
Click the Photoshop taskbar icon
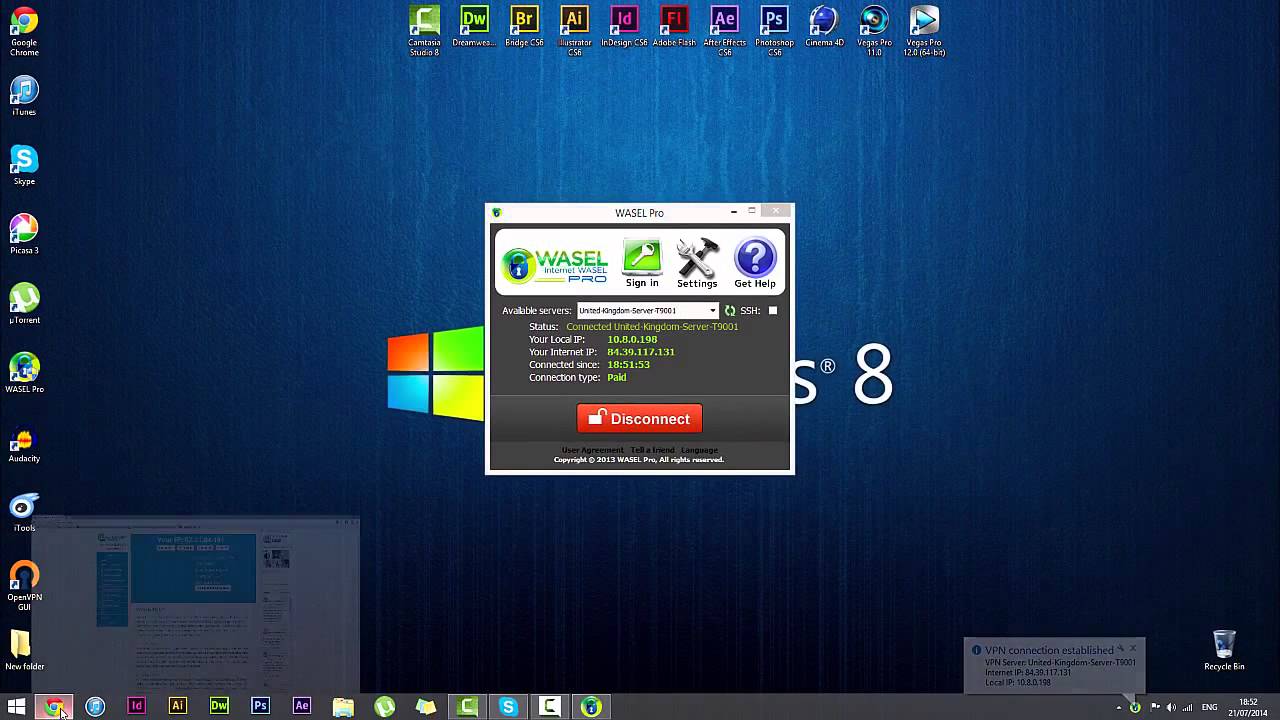(260, 707)
